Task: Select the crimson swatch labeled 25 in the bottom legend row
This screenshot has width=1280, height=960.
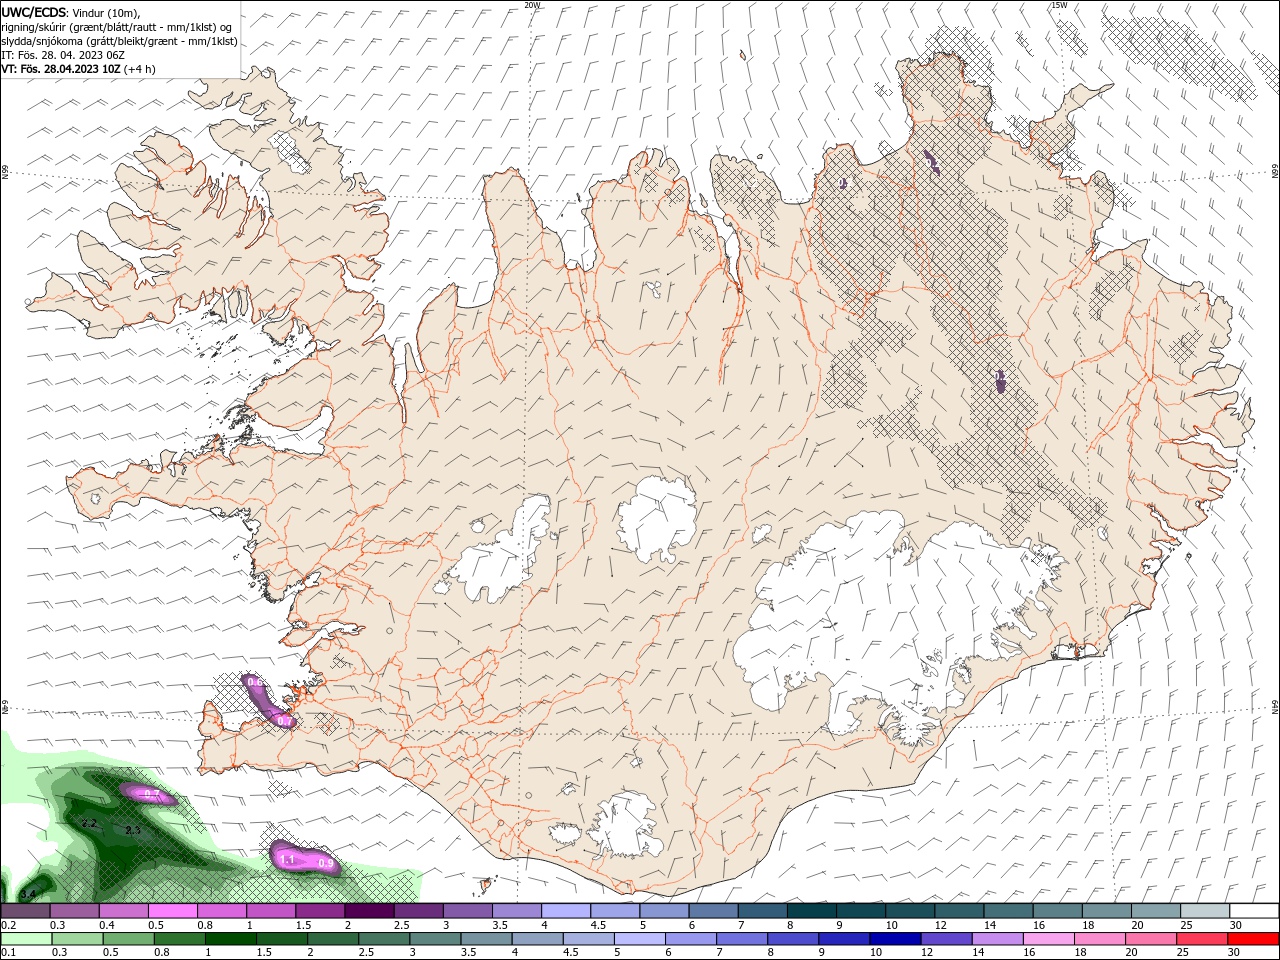Action: (1203, 939)
